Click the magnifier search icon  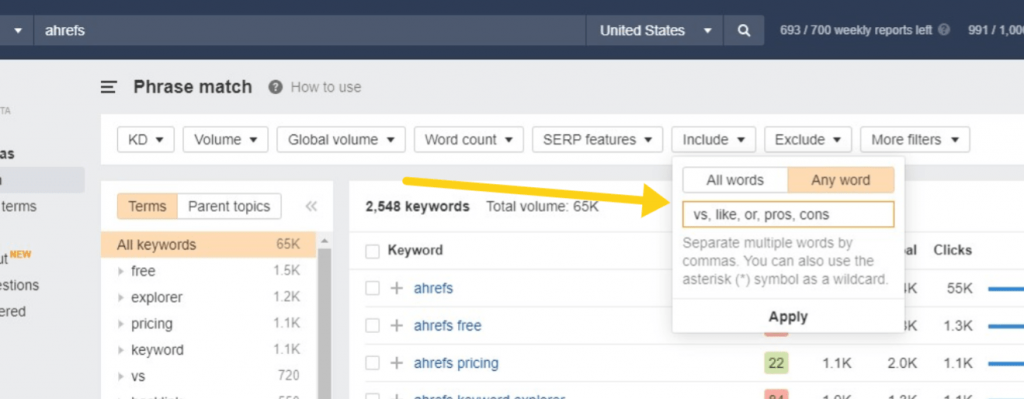(743, 31)
